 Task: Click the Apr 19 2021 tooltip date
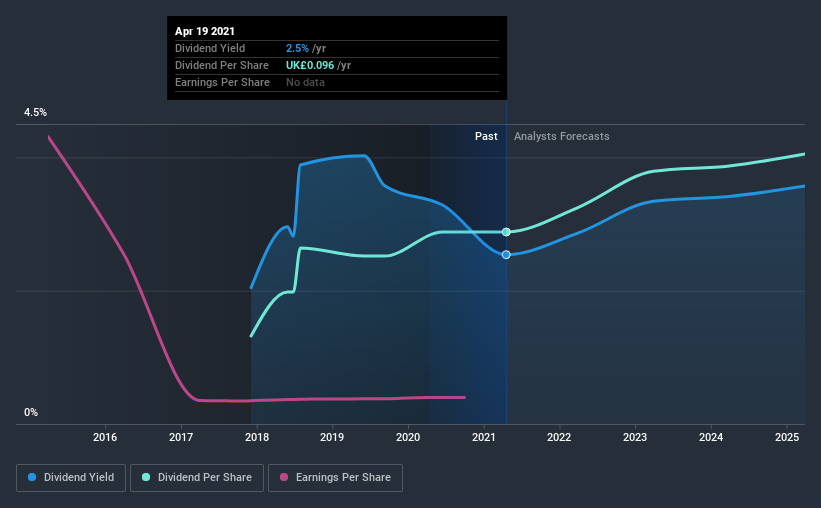point(205,31)
